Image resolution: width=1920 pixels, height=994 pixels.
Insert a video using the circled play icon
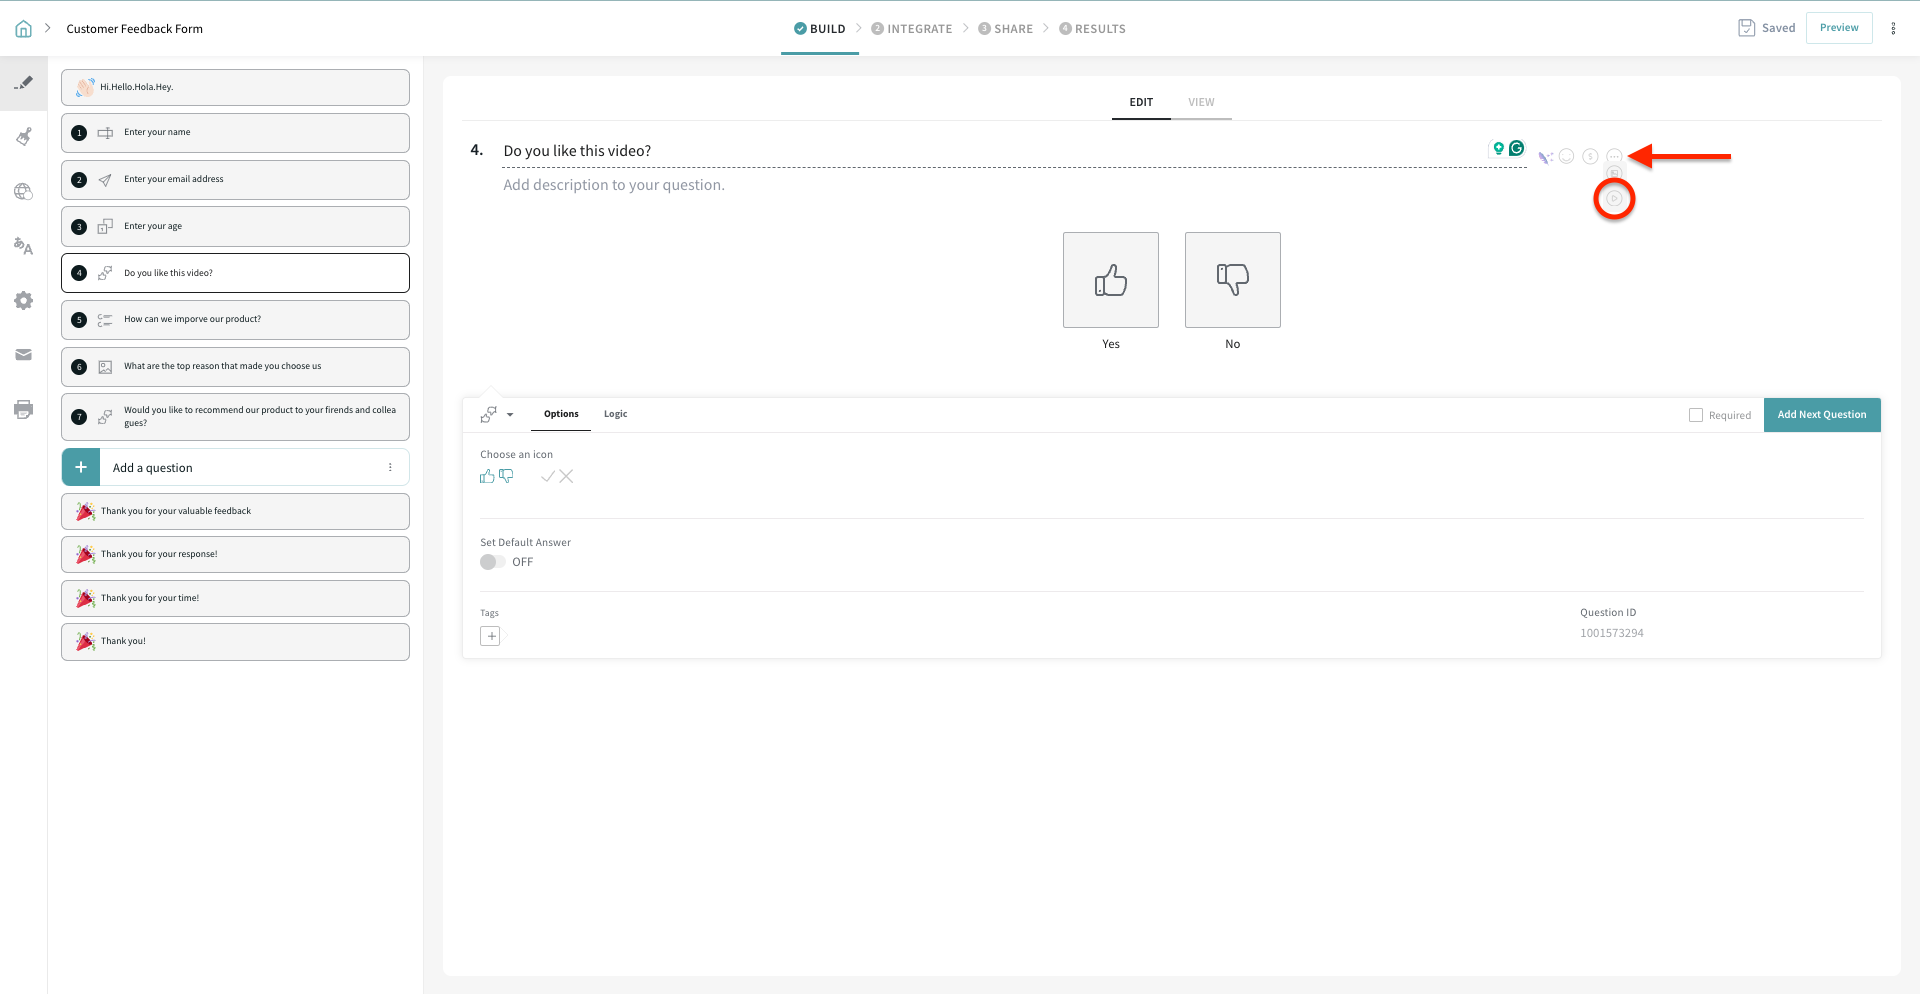(1614, 199)
